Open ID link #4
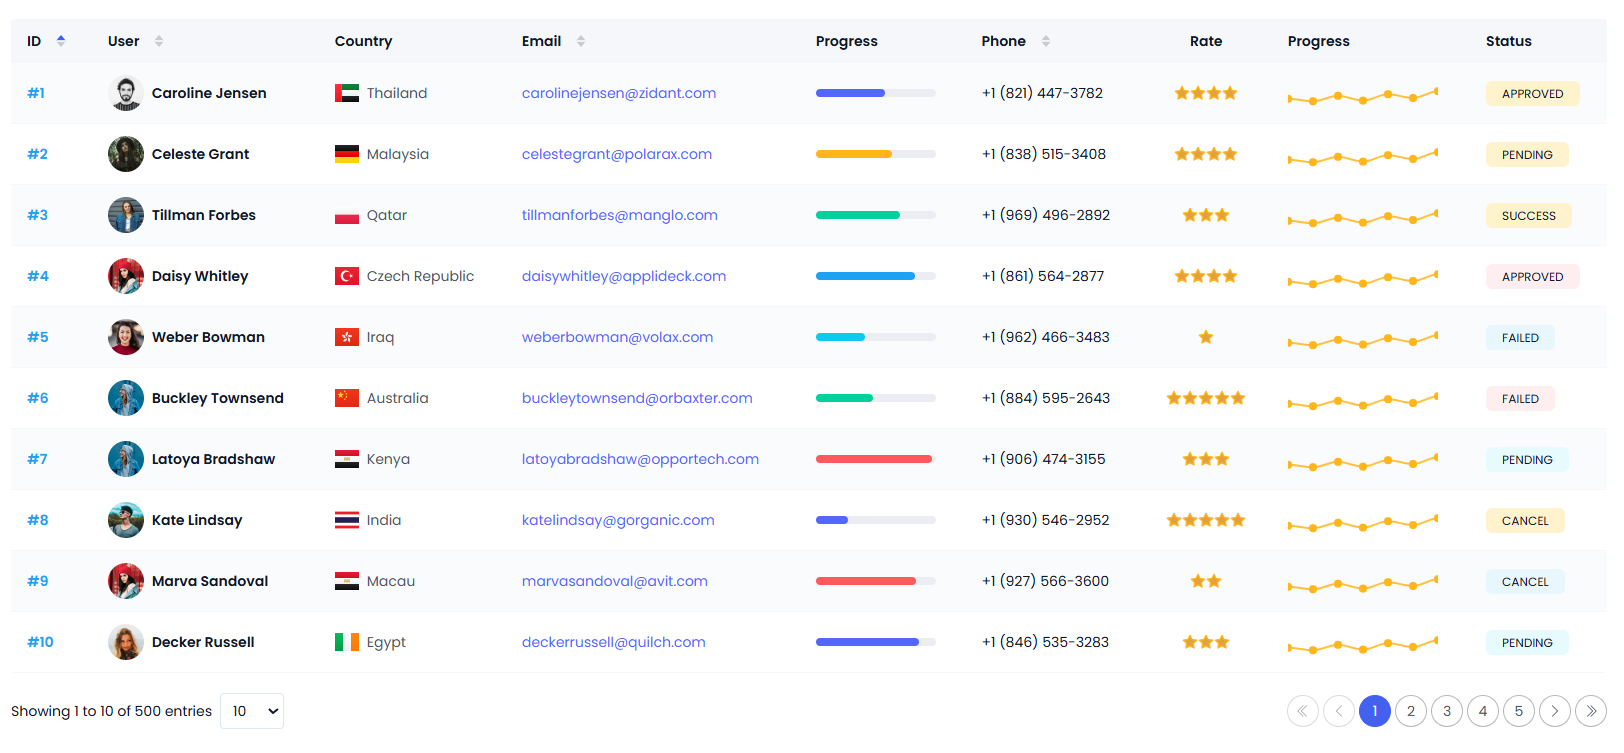The width and height of the screenshot is (1624, 753). tap(38, 276)
